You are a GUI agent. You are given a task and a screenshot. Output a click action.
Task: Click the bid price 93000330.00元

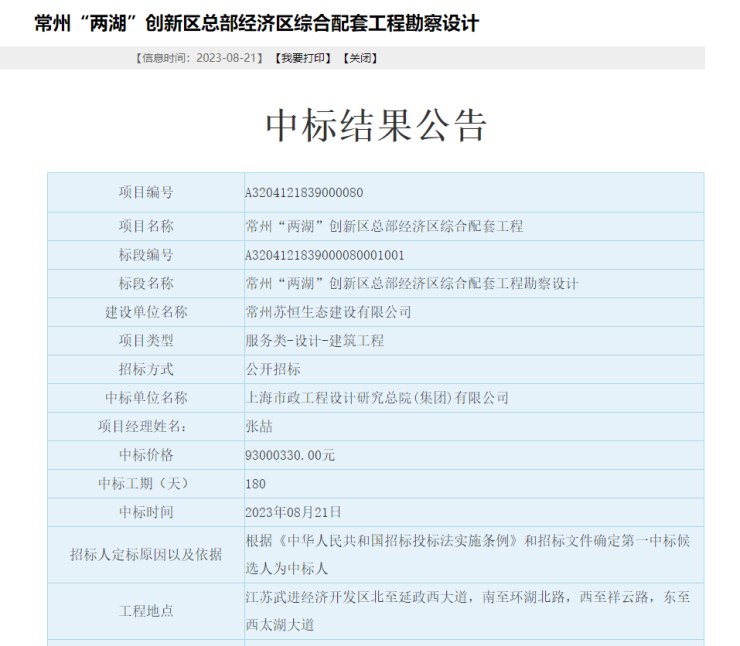290,455
